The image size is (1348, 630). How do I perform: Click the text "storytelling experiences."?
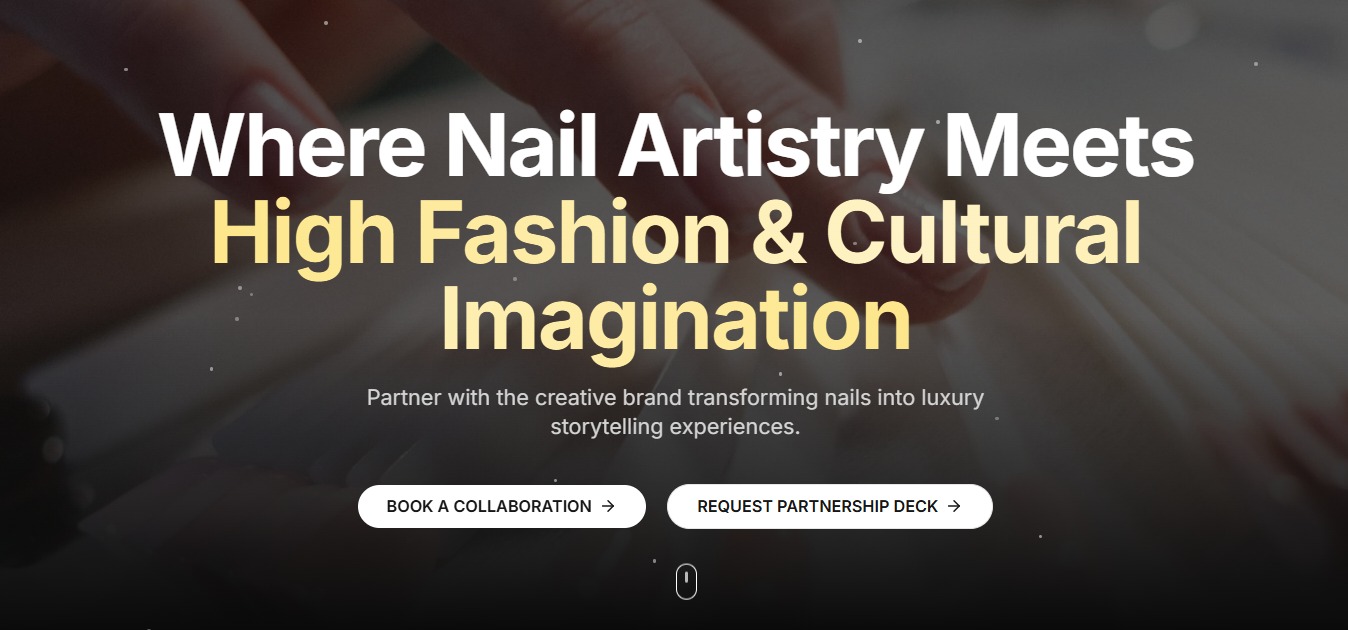[x=675, y=427]
